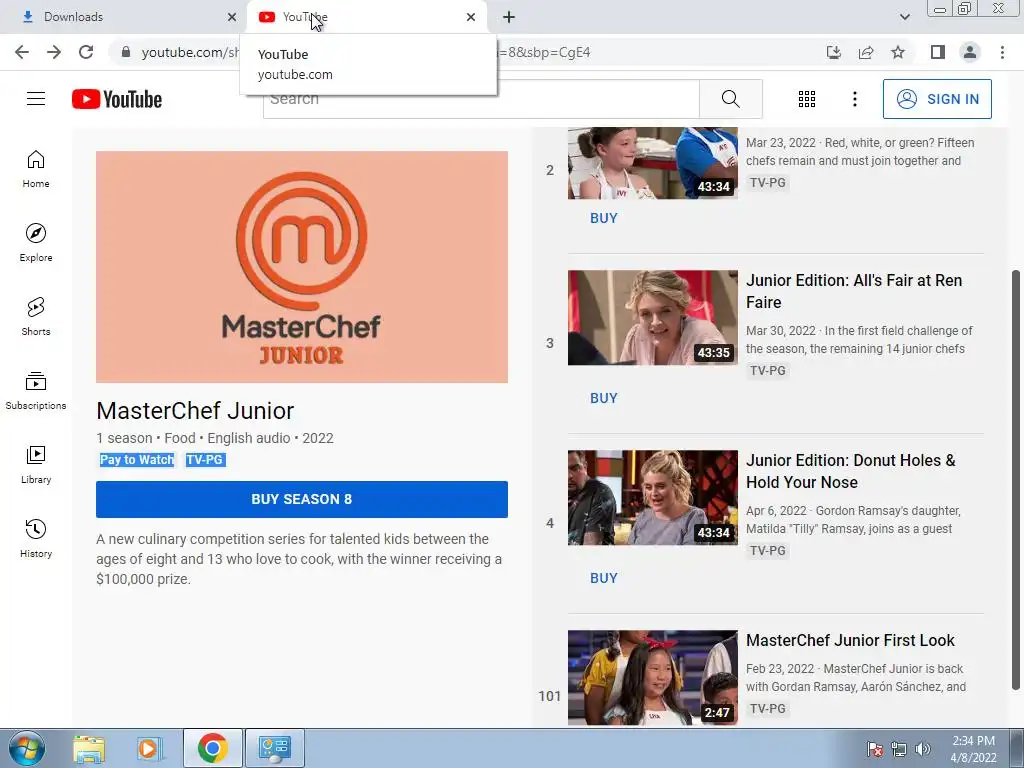Open Windows Media Player from taskbar

pyautogui.click(x=149, y=748)
